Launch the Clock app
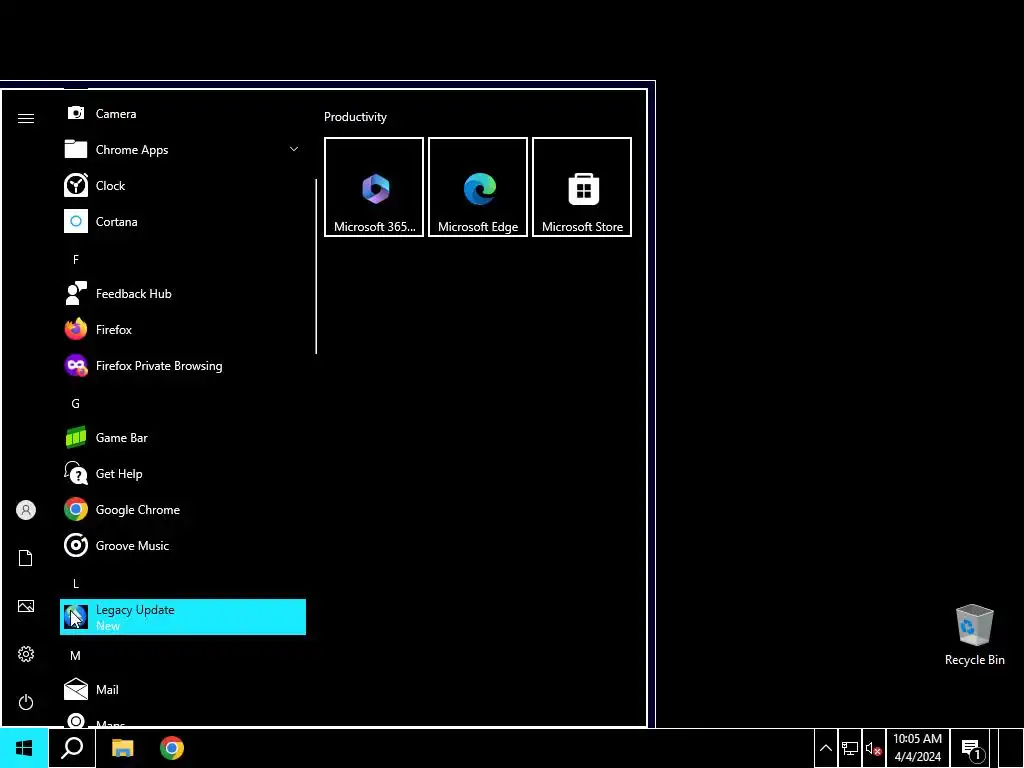This screenshot has height=768, width=1024. 183,185
